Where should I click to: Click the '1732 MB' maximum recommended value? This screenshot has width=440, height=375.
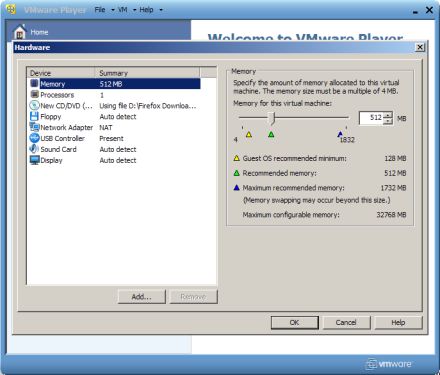(393, 188)
